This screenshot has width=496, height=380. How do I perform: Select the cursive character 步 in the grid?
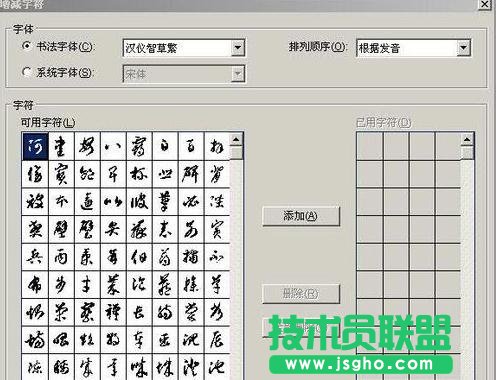pyautogui.click(x=61, y=285)
